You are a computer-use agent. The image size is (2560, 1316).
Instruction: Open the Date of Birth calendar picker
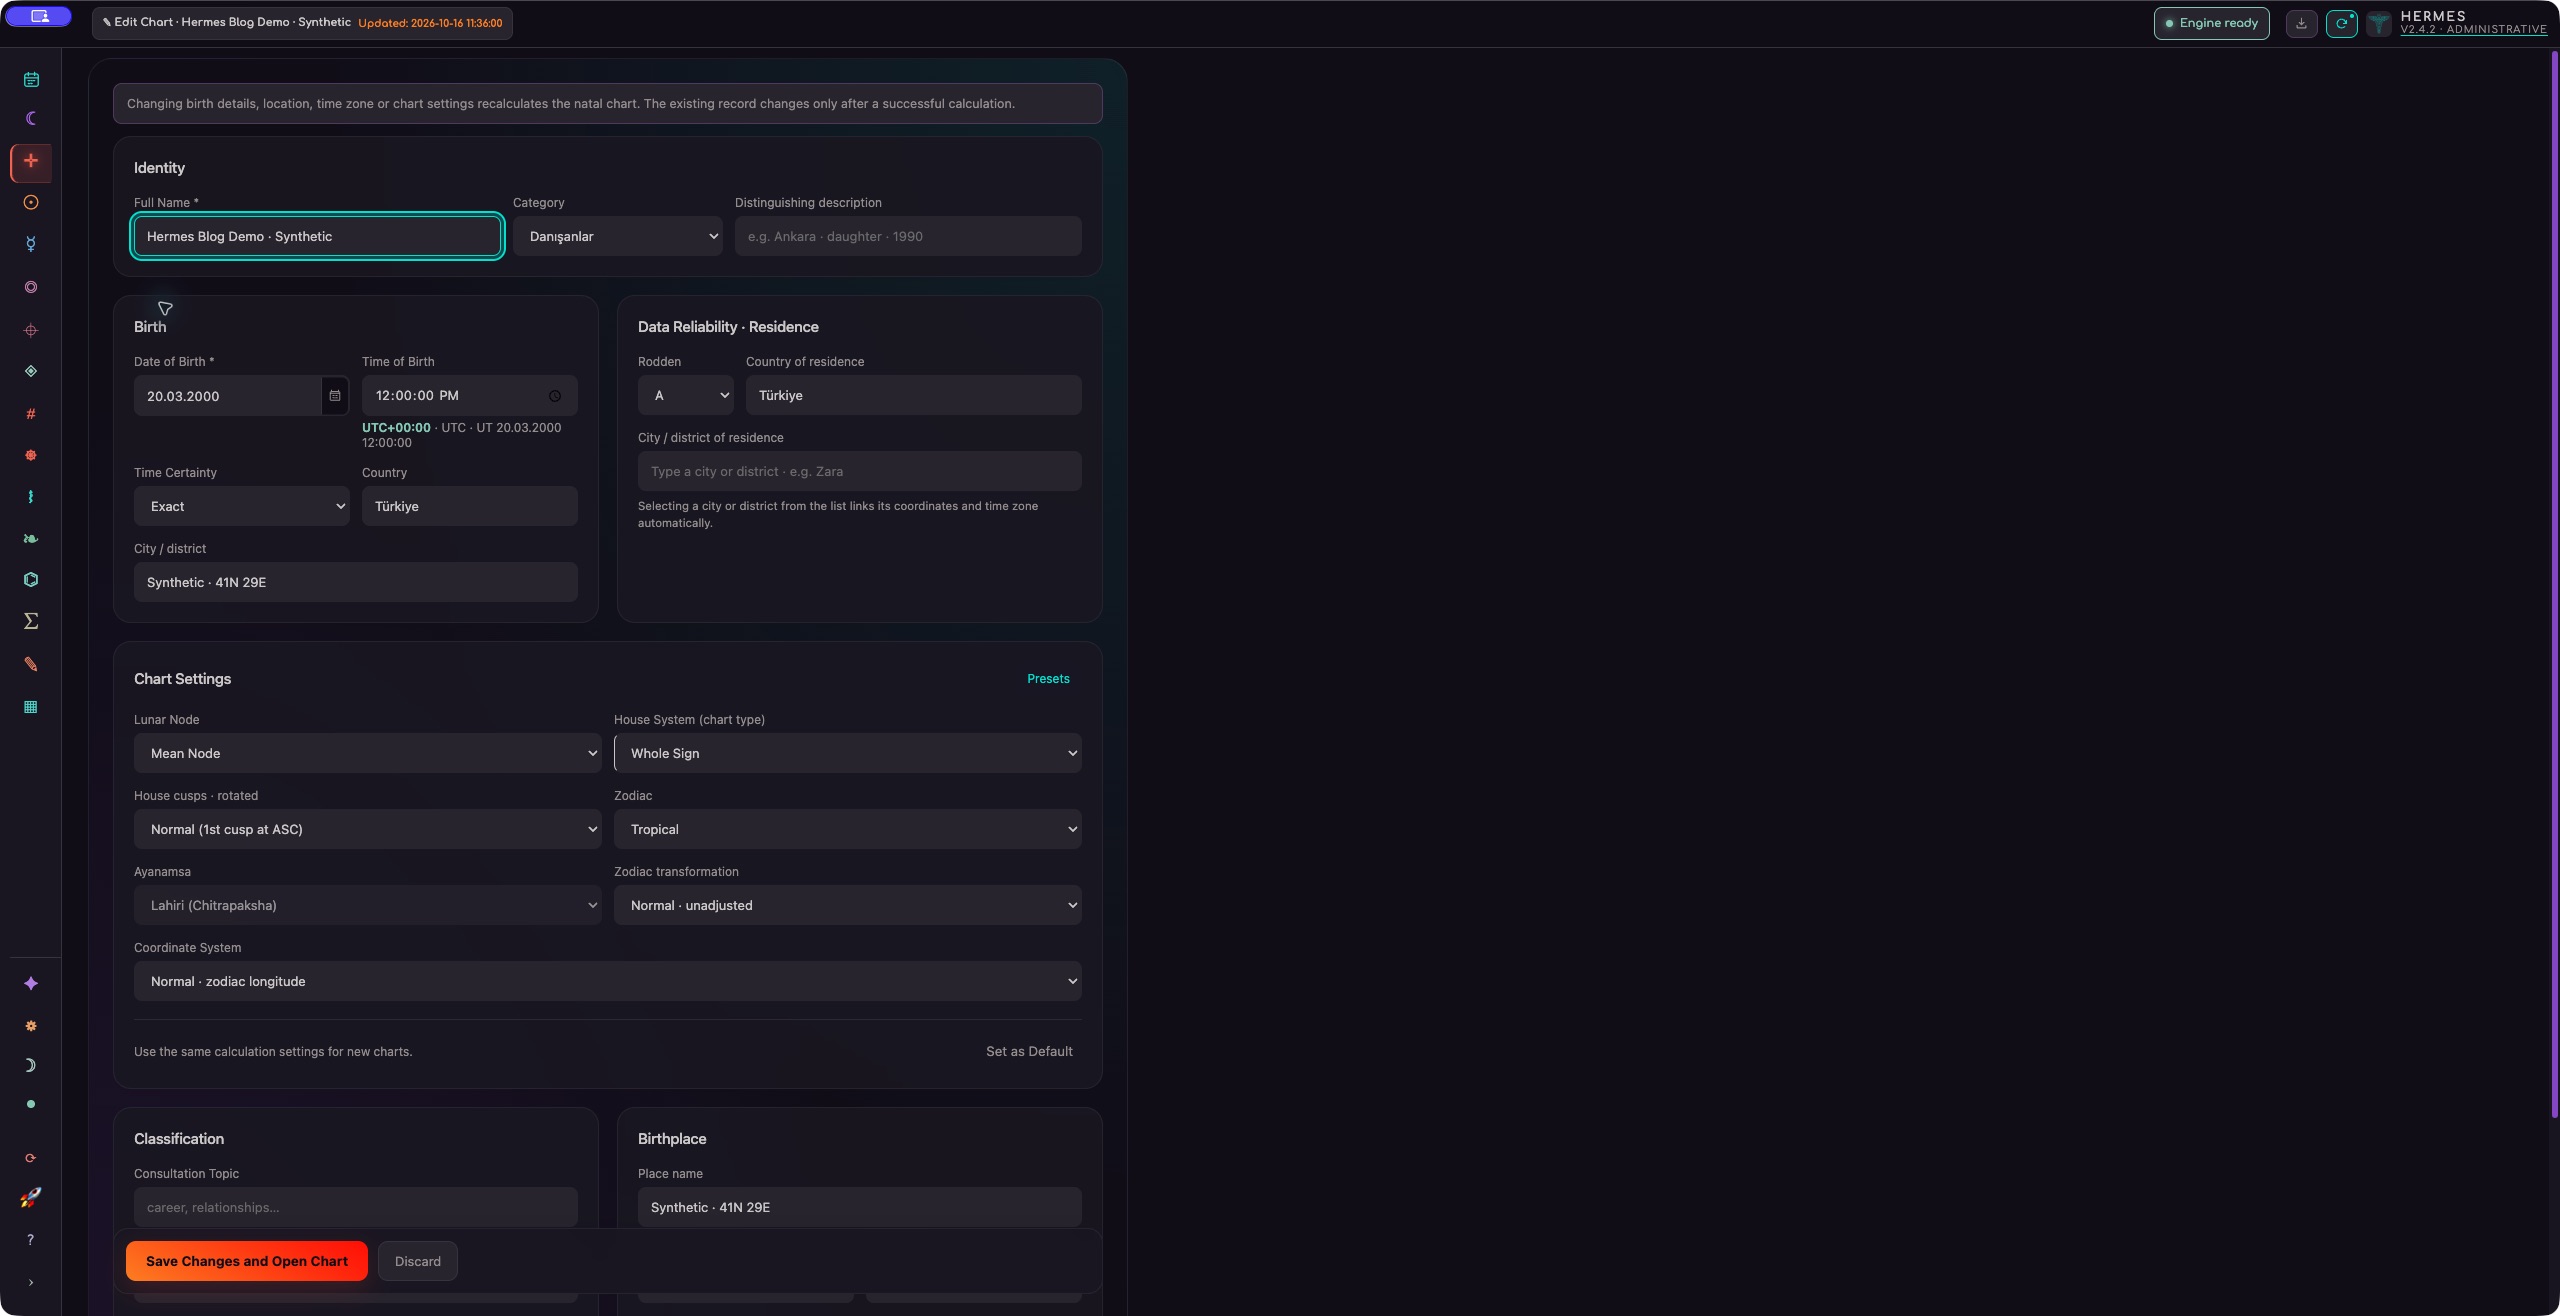pos(335,396)
